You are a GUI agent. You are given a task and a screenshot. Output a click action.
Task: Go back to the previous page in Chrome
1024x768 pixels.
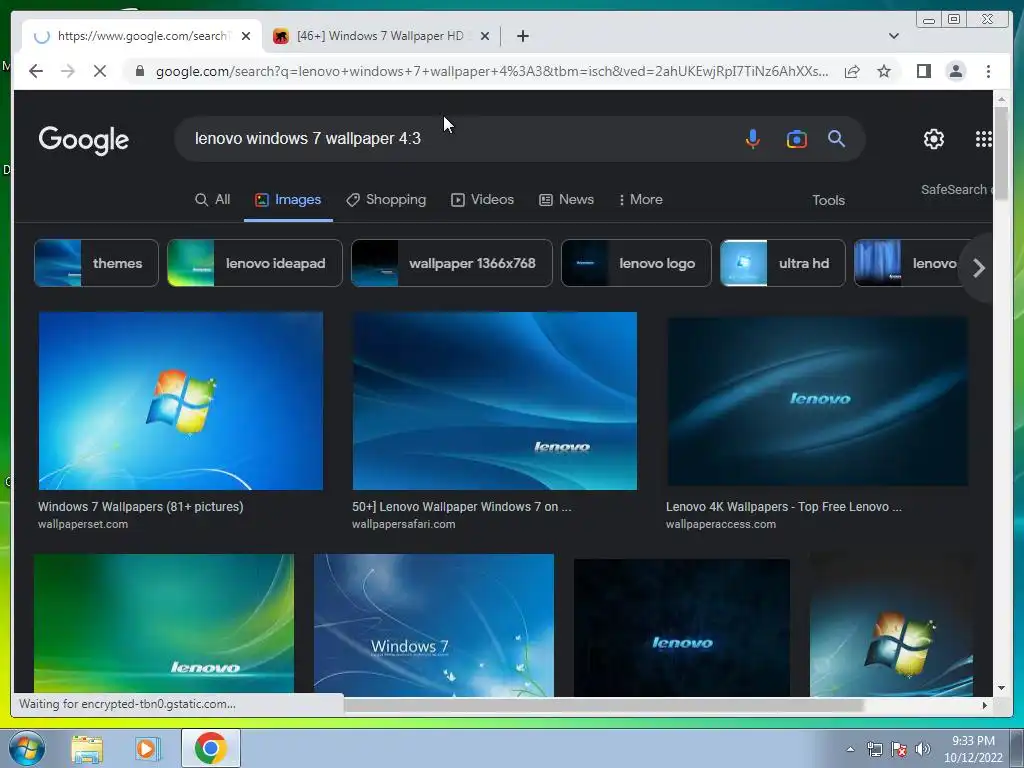click(36, 71)
